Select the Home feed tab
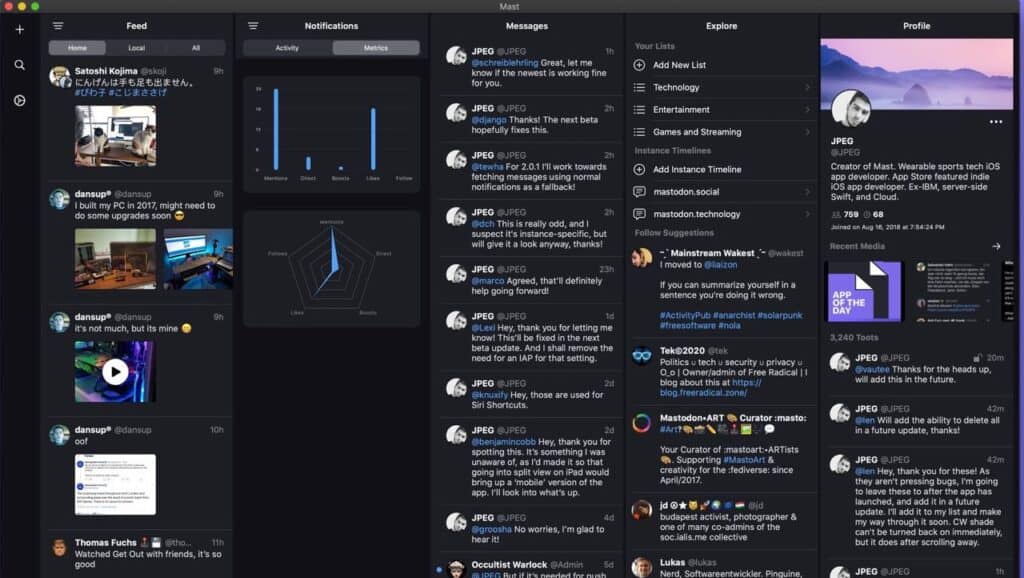1024x578 pixels. point(77,48)
